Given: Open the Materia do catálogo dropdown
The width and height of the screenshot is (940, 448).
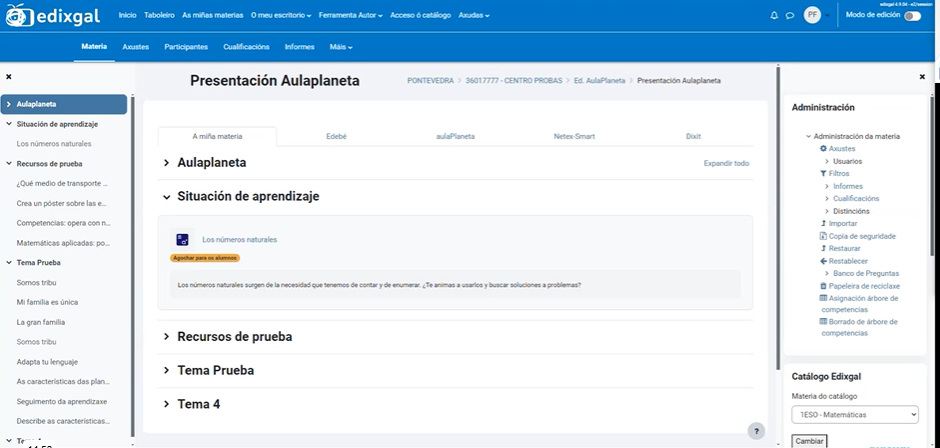Looking at the screenshot, I should (854, 414).
